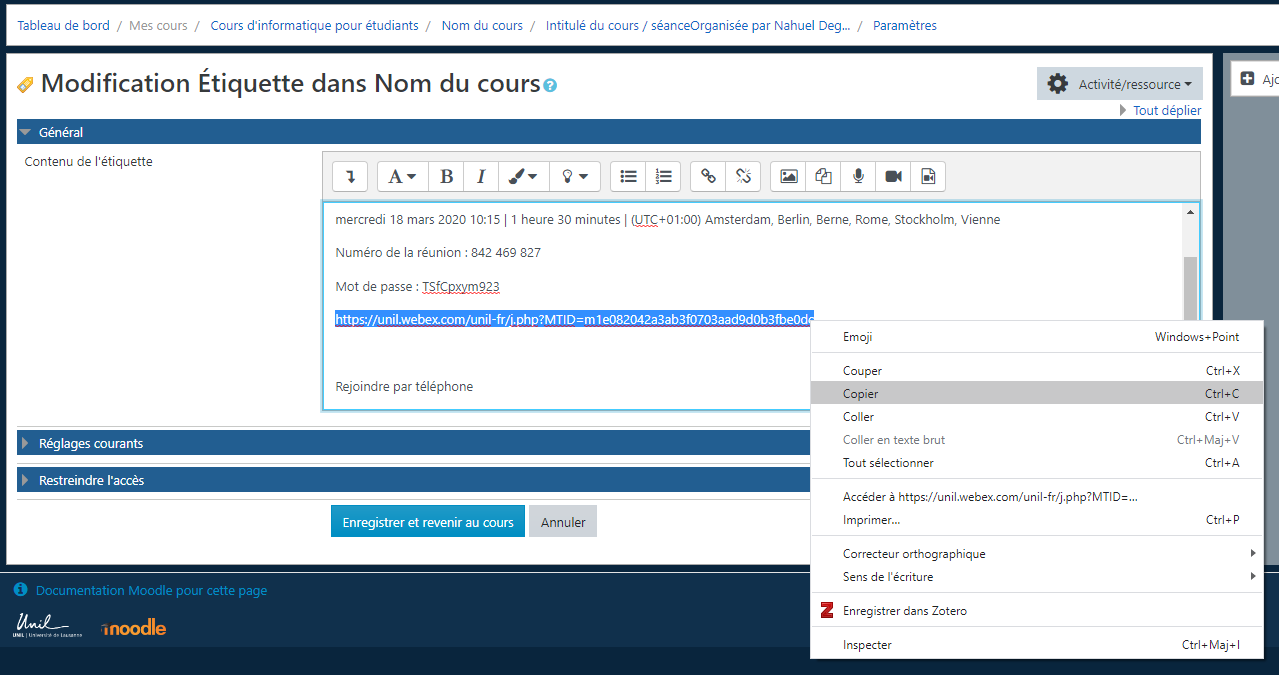The width and height of the screenshot is (1279, 675).
Task: Insert a link with the chain icon
Action: coord(708,176)
